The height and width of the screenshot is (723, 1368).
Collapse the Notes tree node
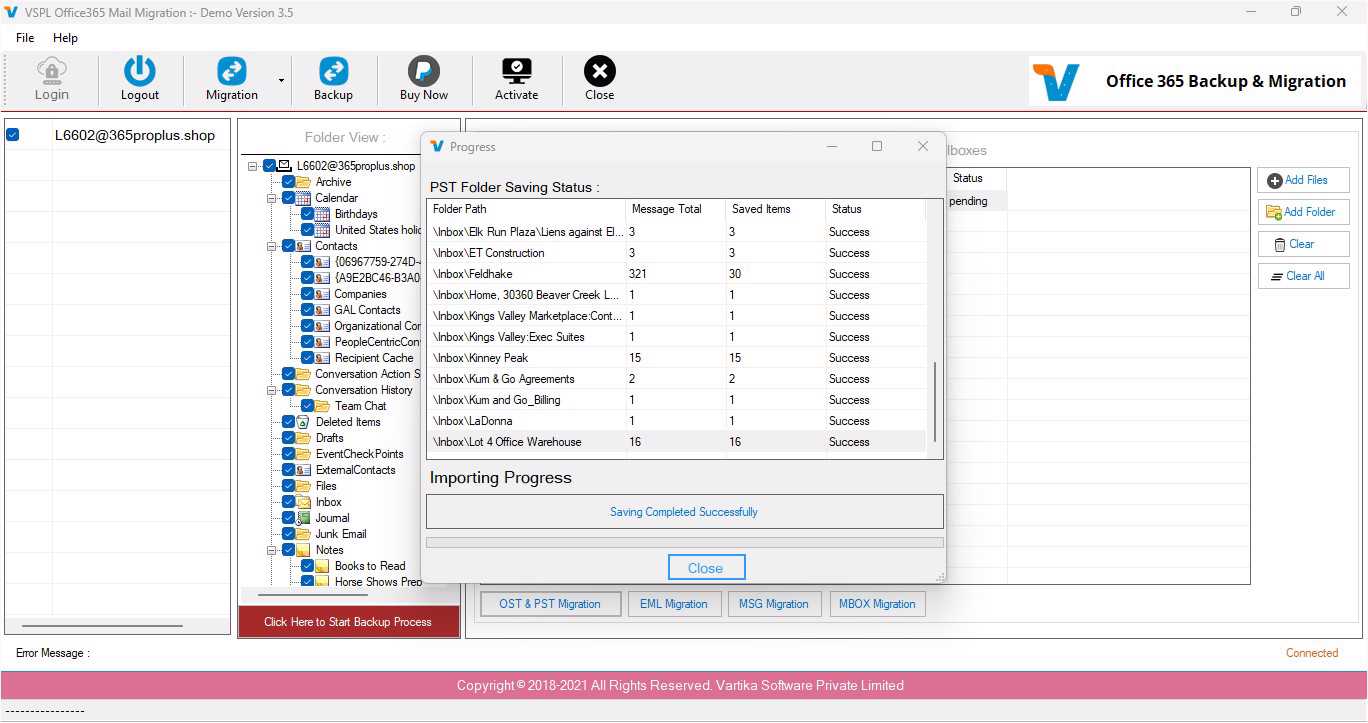[273, 550]
